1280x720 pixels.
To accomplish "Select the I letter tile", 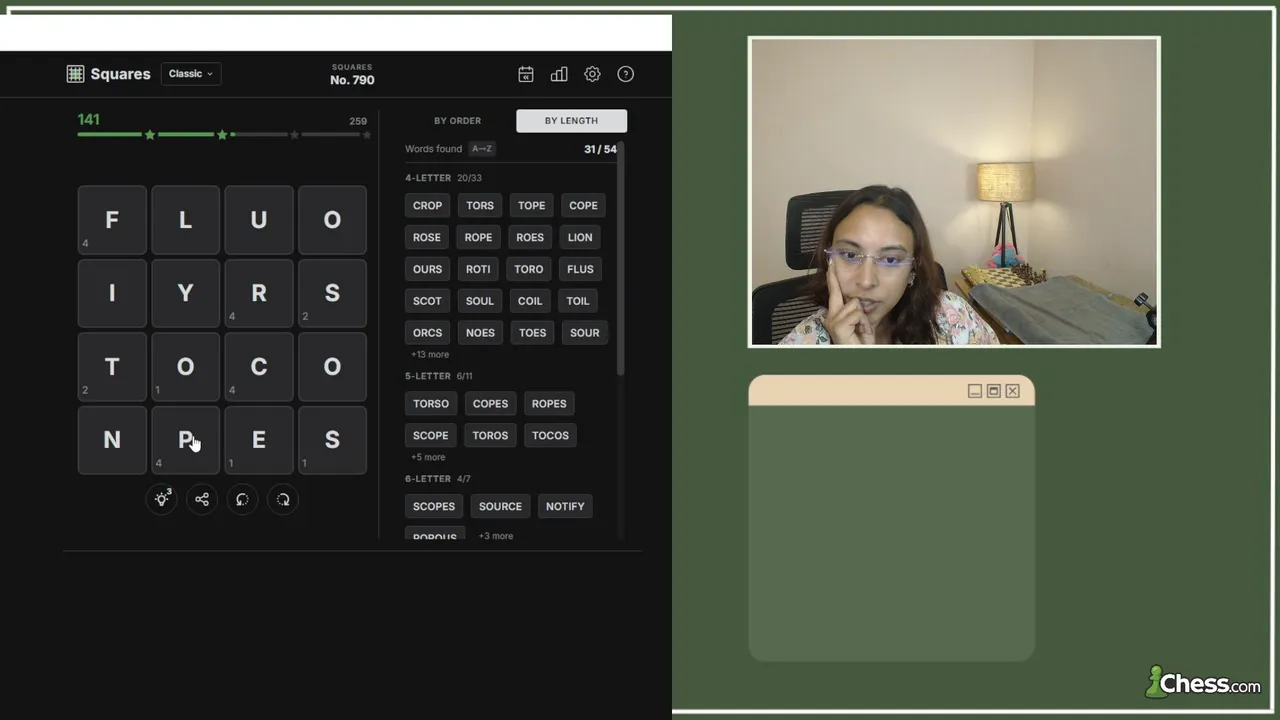I will [112, 293].
